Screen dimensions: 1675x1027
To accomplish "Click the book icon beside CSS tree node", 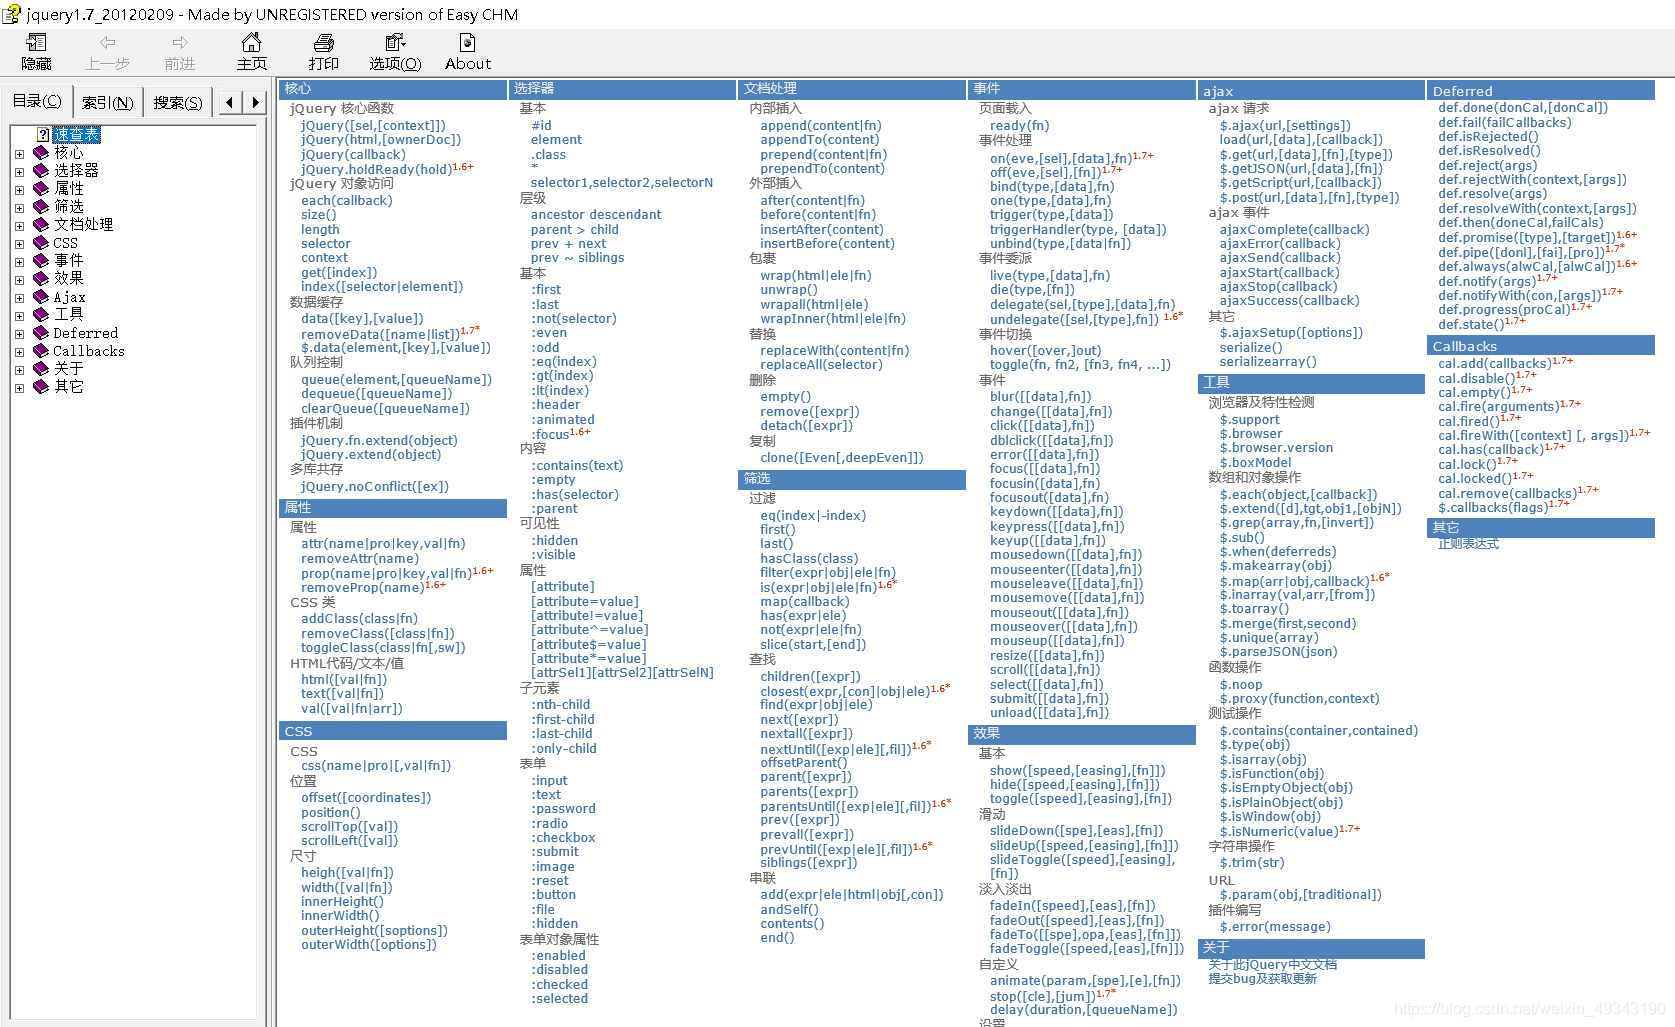I will click(41, 242).
